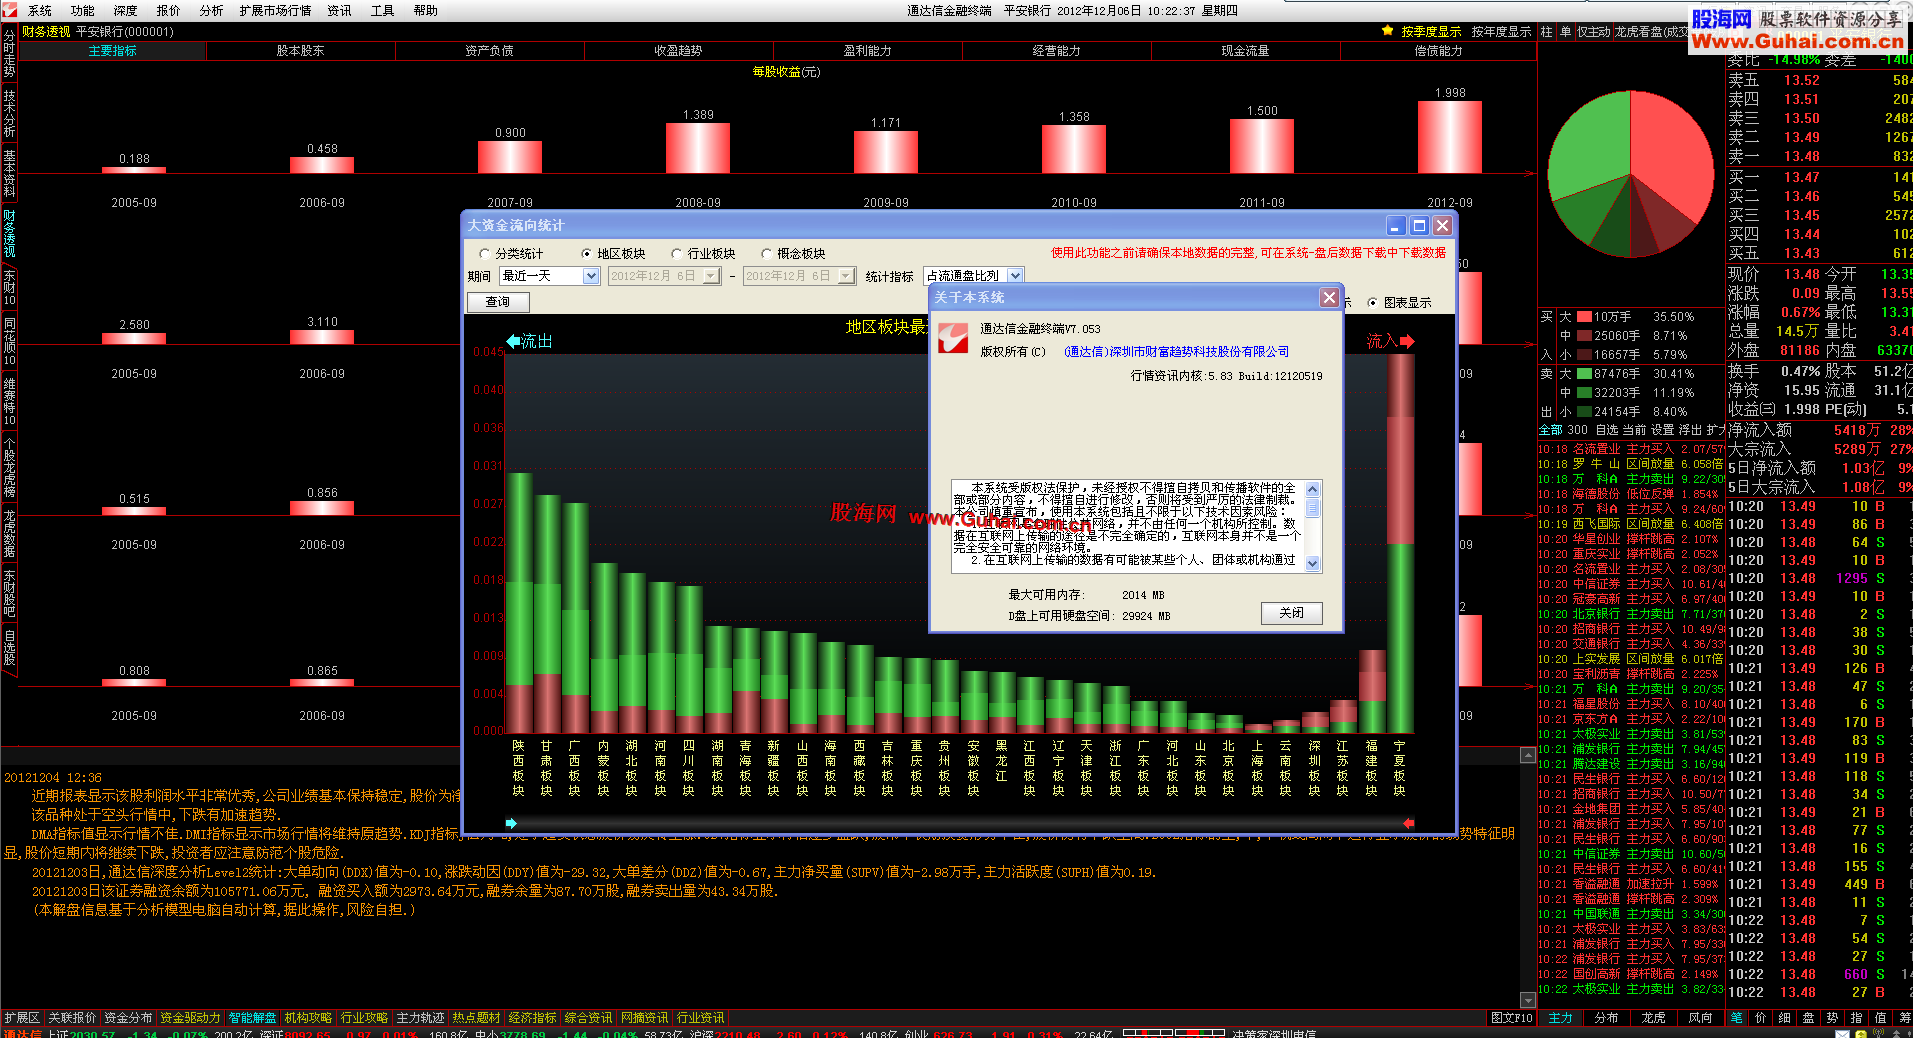Open 分时走势 in the left sidebar
Screen dimensions: 1913x1038
(9, 53)
